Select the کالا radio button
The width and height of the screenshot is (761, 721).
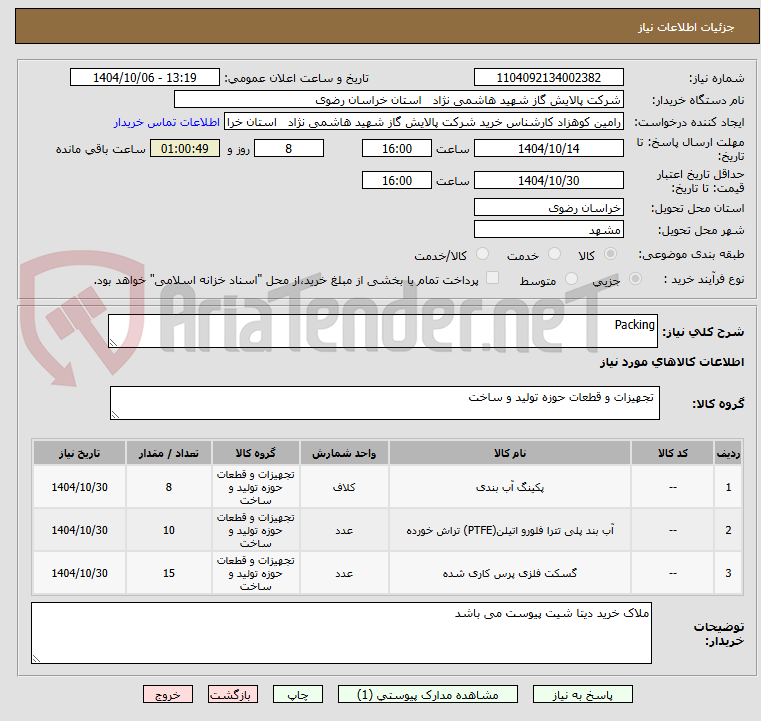[x=611, y=254]
